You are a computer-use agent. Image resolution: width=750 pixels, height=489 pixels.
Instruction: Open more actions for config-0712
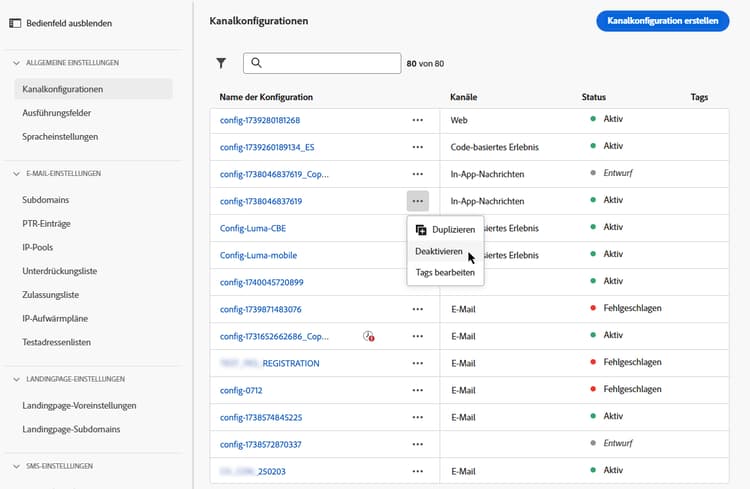(417, 390)
